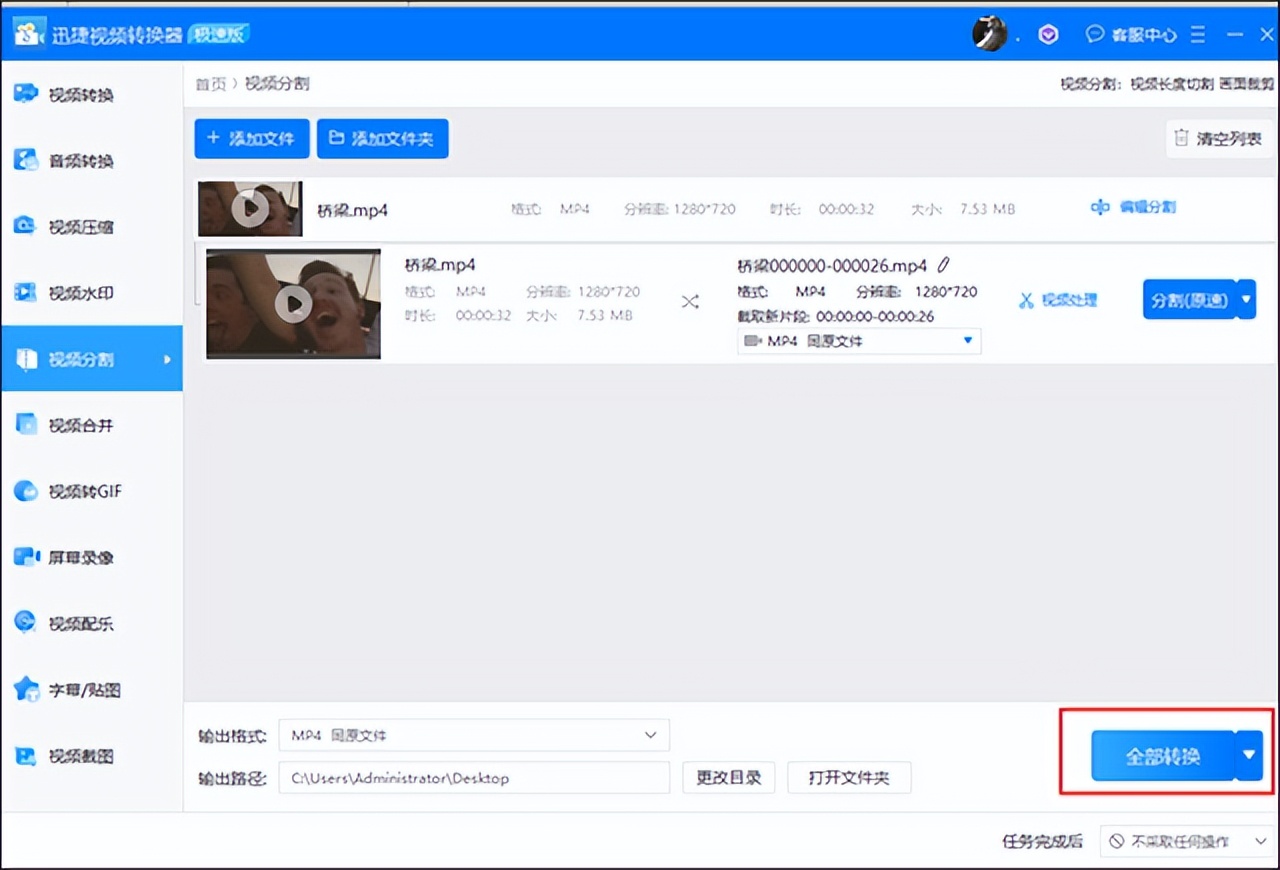The height and width of the screenshot is (870, 1280).
Task: Open the hamburger menu in the title bar
Action: click(x=1197, y=33)
